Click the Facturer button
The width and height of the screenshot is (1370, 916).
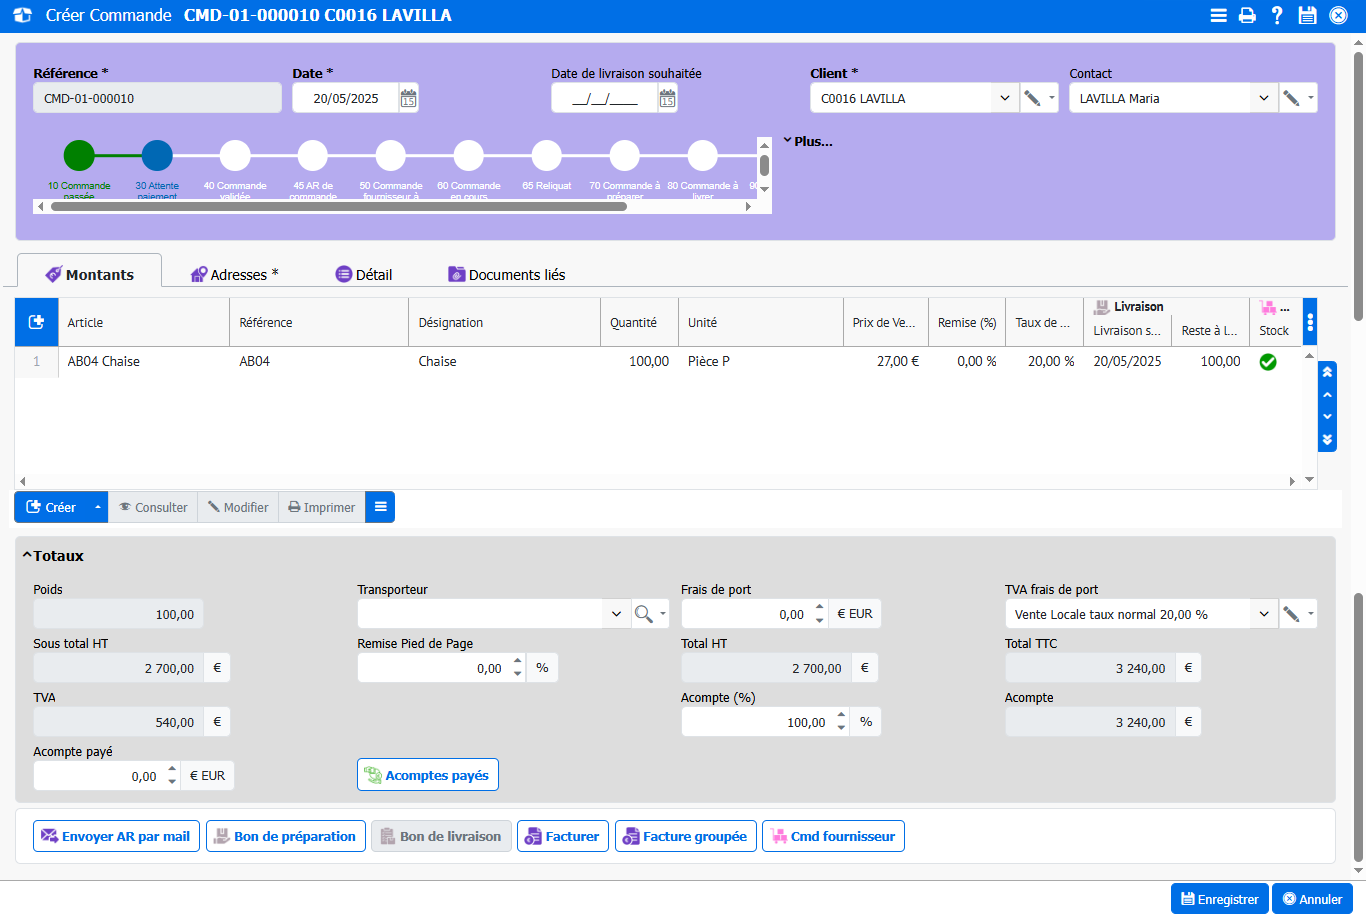click(x=562, y=837)
